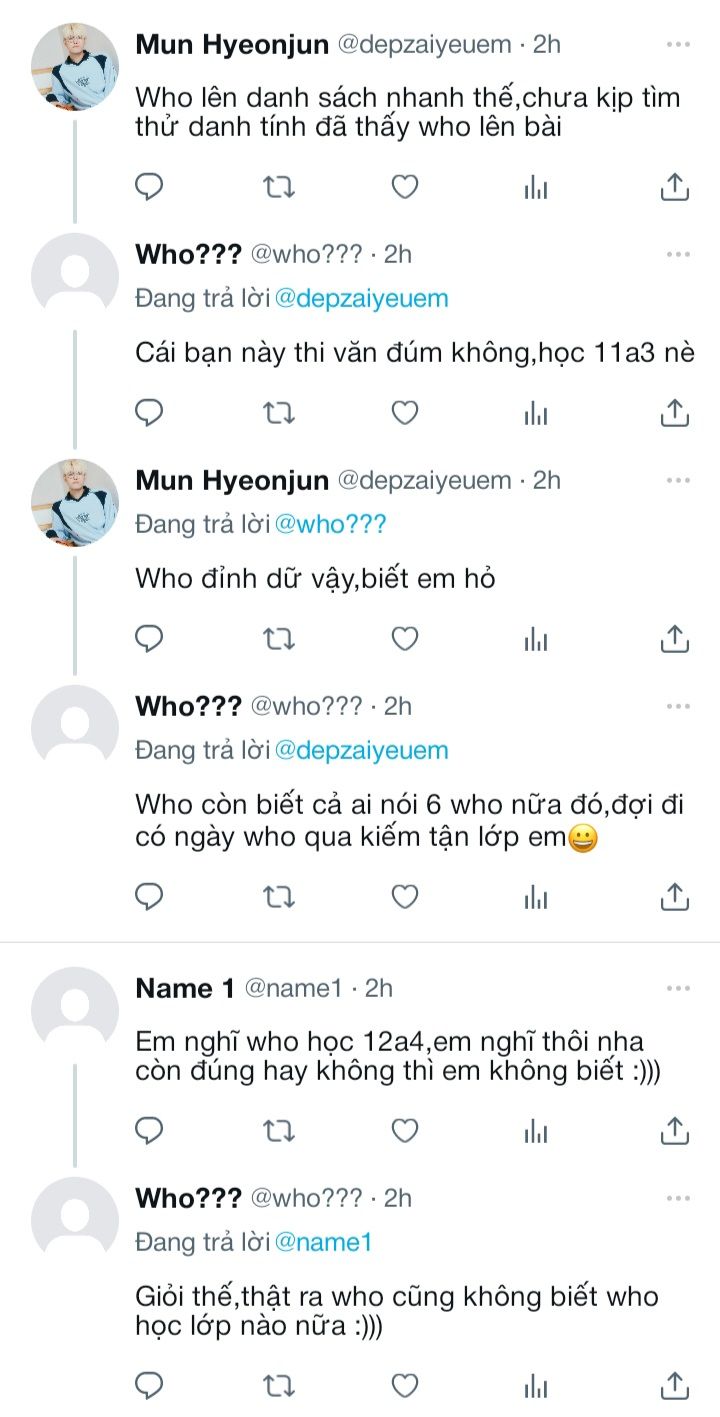Image resolution: width=720 pixels, height=1417 pixels.
Task: Reply to the tweet with grinning emoji
Action: pyautogui.click(x=149, y=897)
